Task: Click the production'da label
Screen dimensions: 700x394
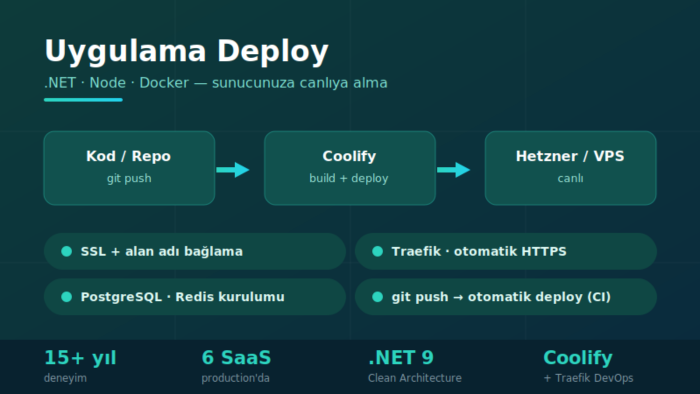Action: 235,378
